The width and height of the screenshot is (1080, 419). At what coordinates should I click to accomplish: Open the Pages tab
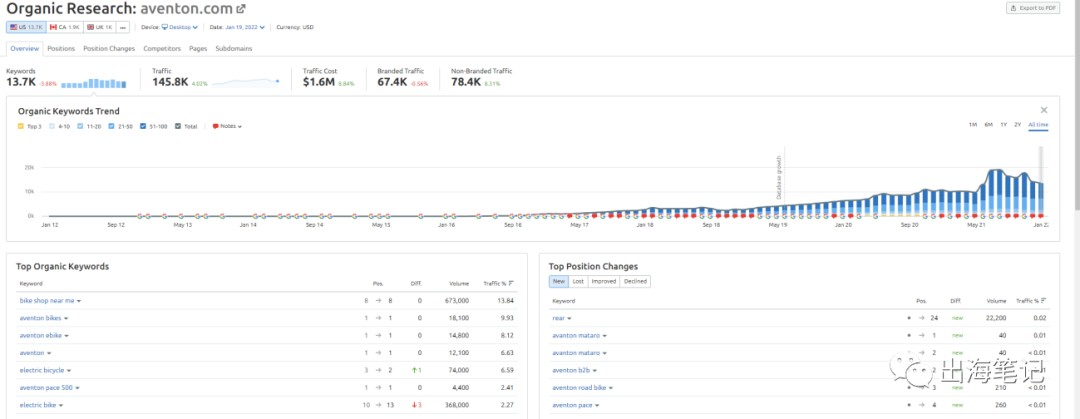click(x=198, y=49)
